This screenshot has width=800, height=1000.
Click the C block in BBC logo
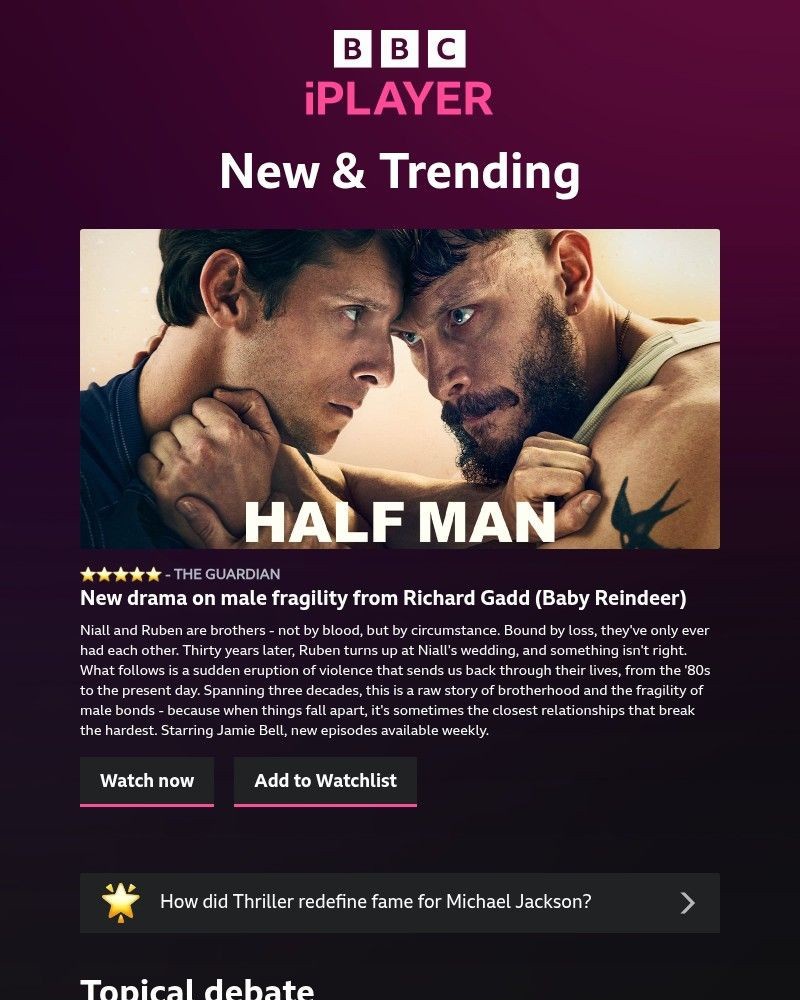click(447, 48)
